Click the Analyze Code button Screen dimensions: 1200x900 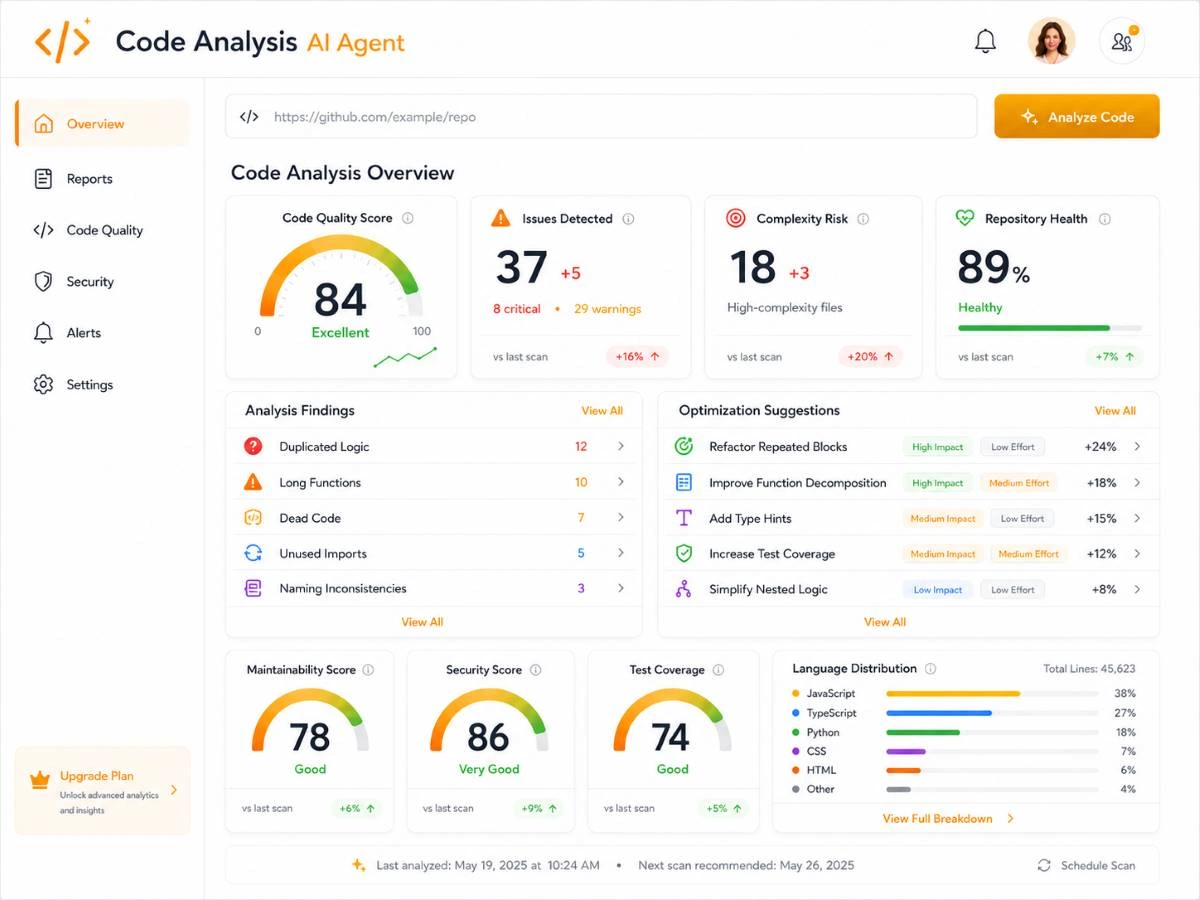[x=1077, y=117]
